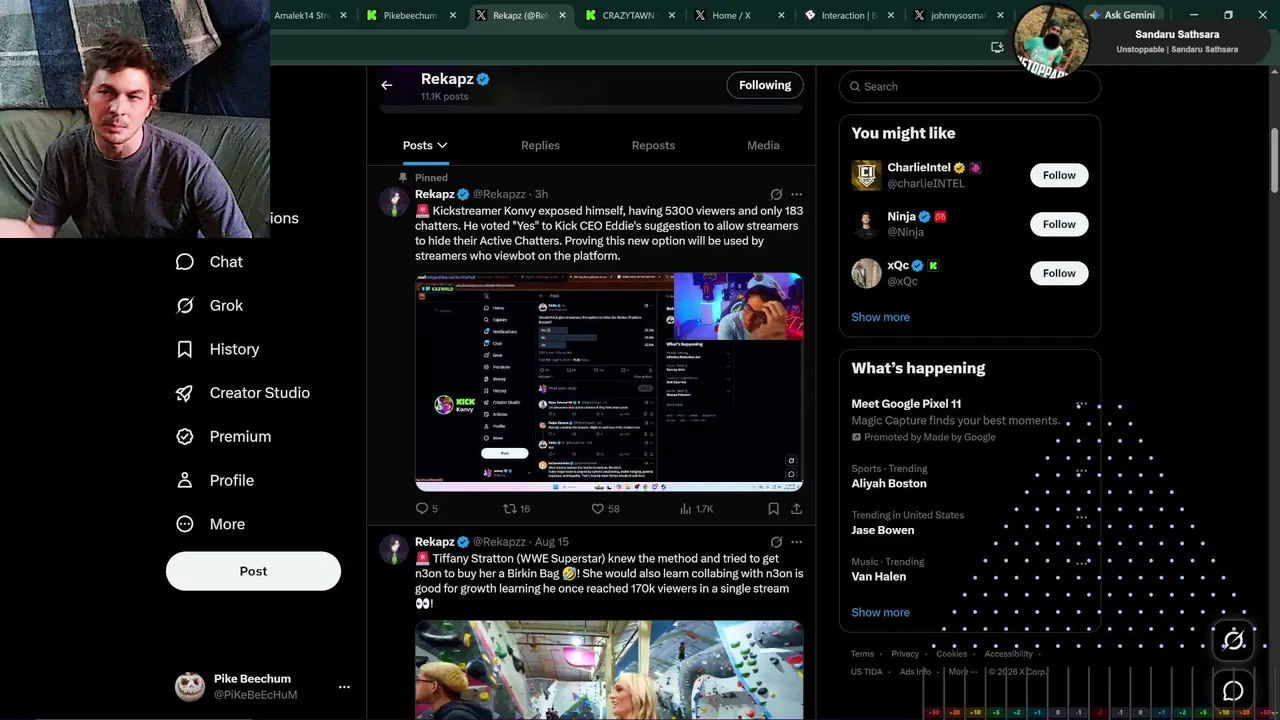
Task: Close the Home / X browser tab
Action: click(x=781, y=15)
